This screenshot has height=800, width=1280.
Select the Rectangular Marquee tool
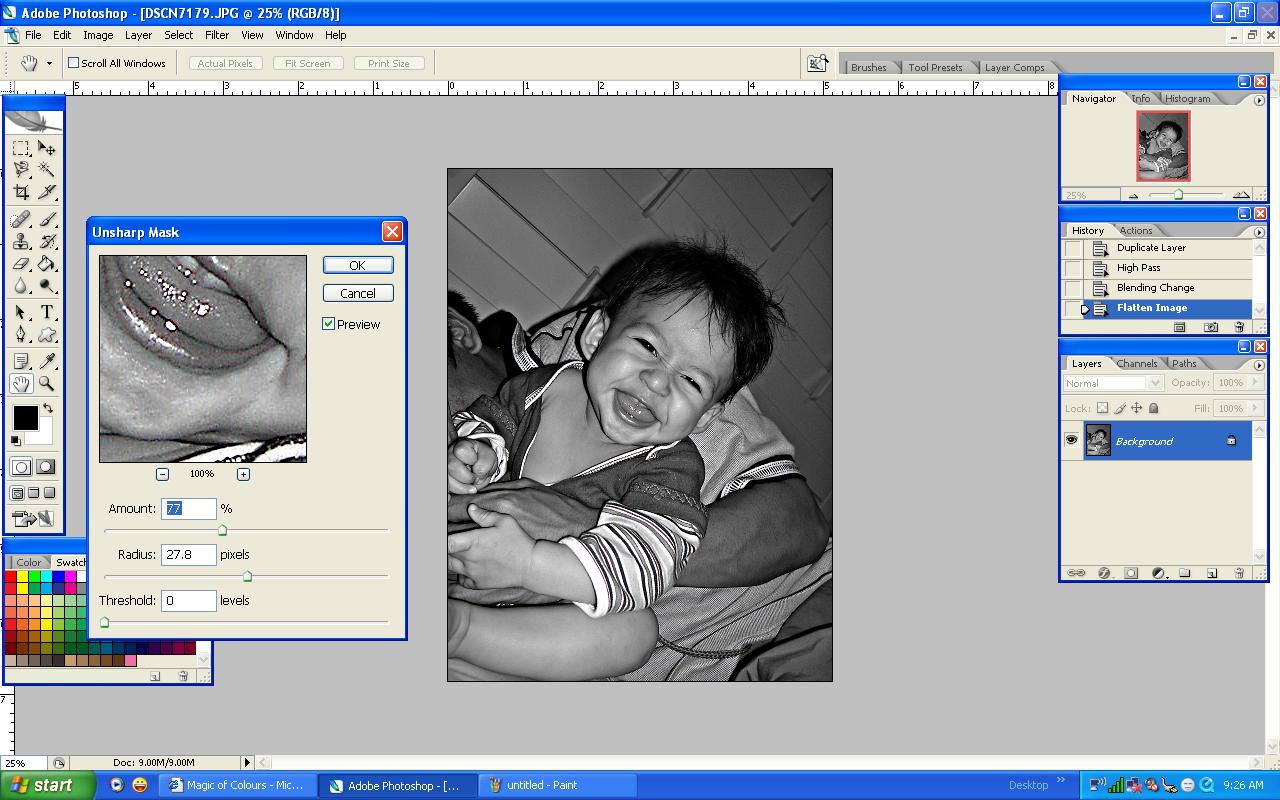21,148
